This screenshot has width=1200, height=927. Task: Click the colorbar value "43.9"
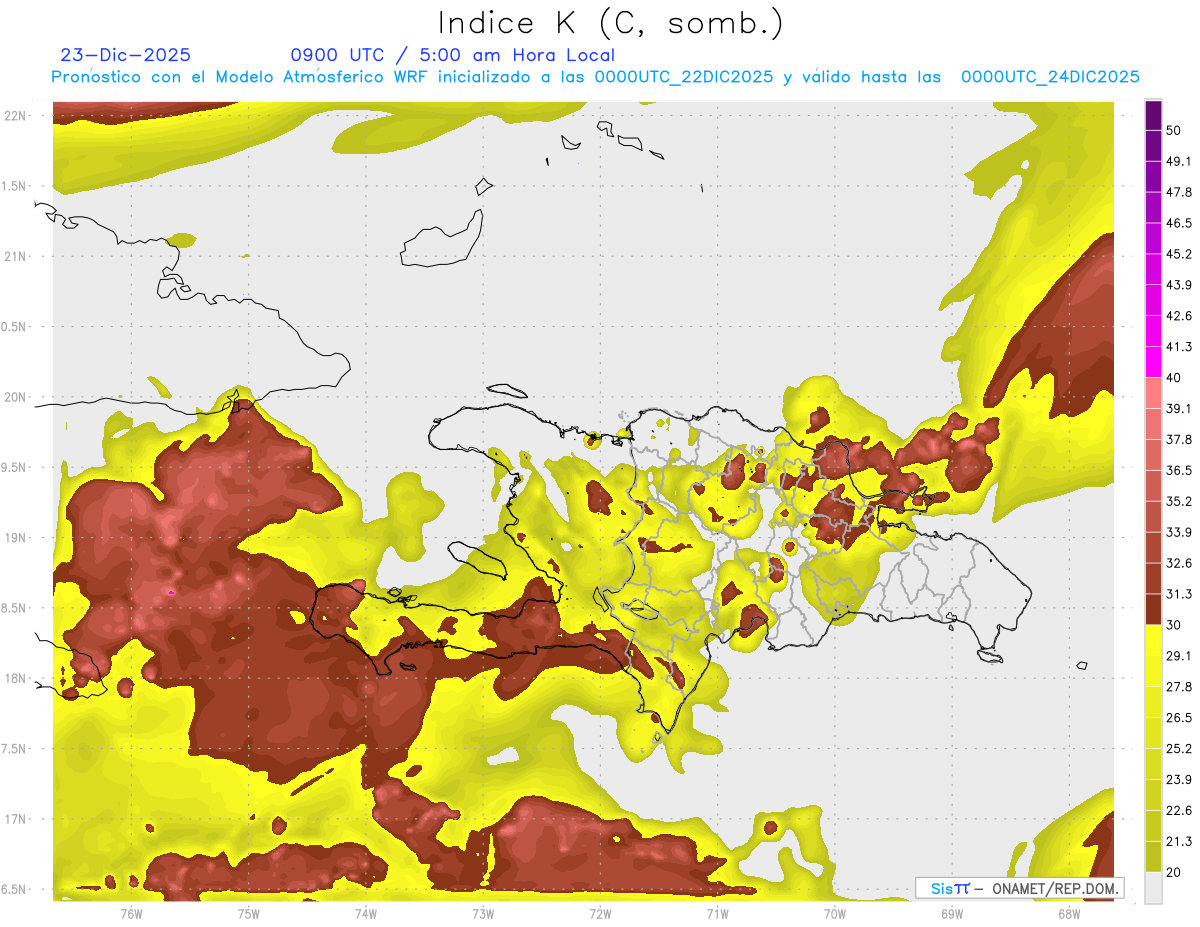coord(1179,285)
